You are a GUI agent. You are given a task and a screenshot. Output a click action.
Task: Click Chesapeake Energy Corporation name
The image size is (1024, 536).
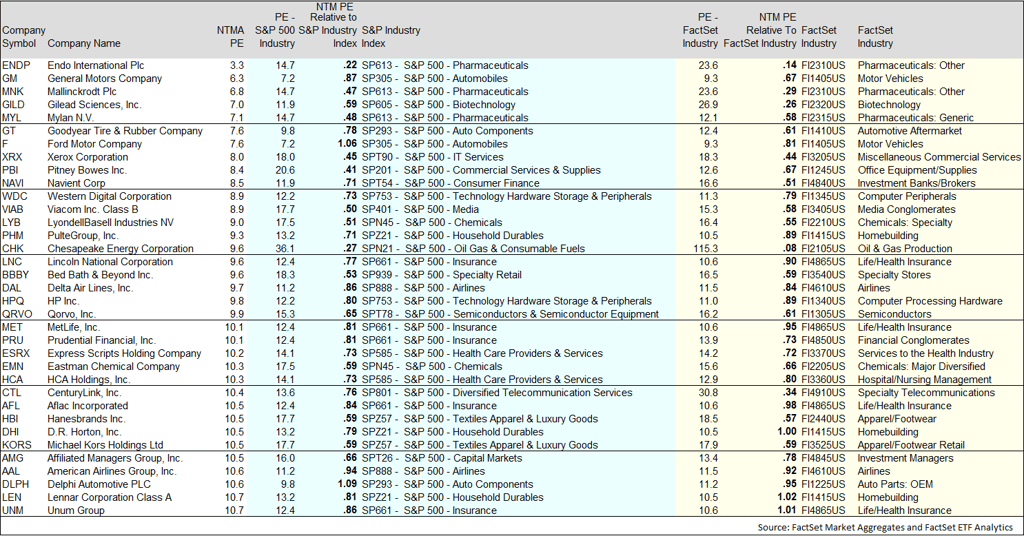[121, 248]
